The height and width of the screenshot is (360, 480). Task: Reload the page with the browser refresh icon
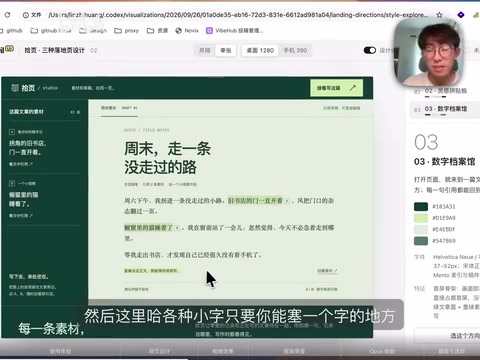click(7, 15)
